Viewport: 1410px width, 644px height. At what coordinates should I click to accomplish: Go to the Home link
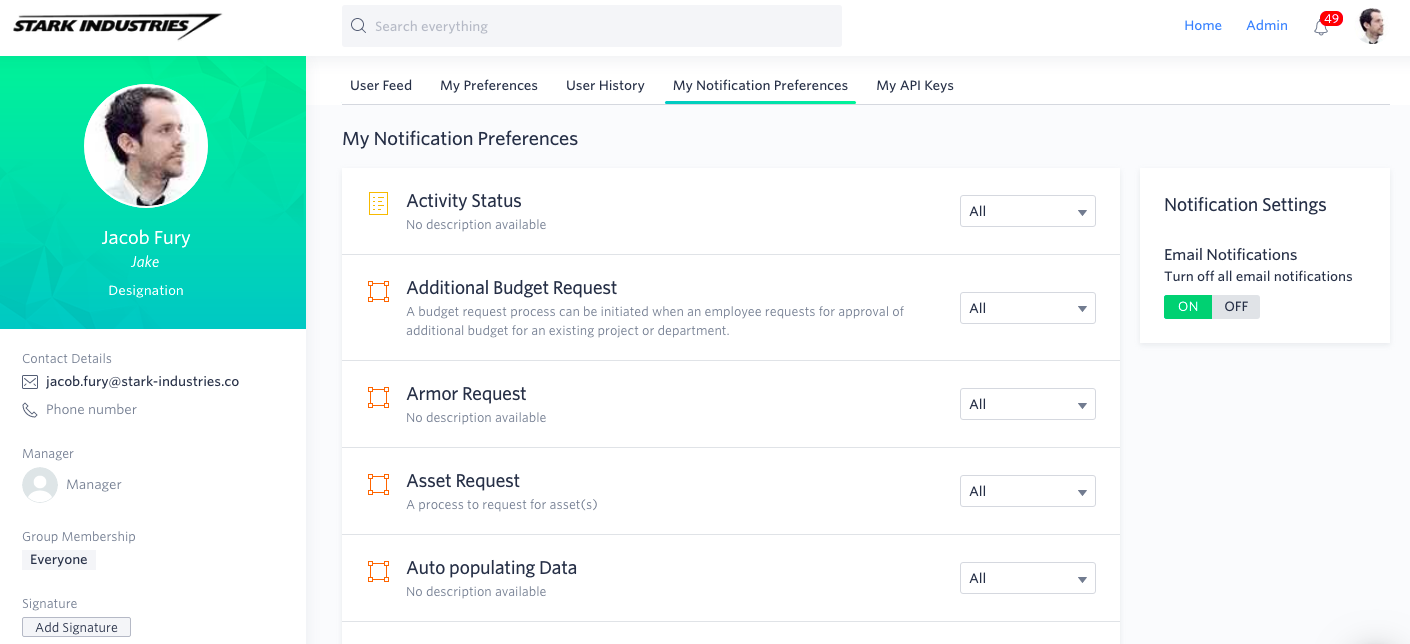1203,26
